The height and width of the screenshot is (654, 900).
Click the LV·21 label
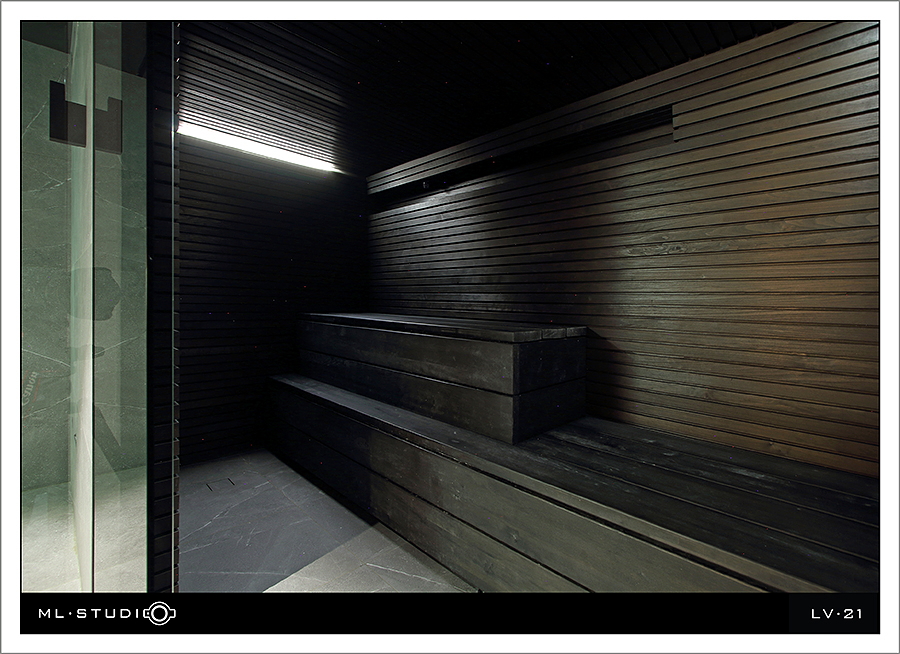[836, 614]
